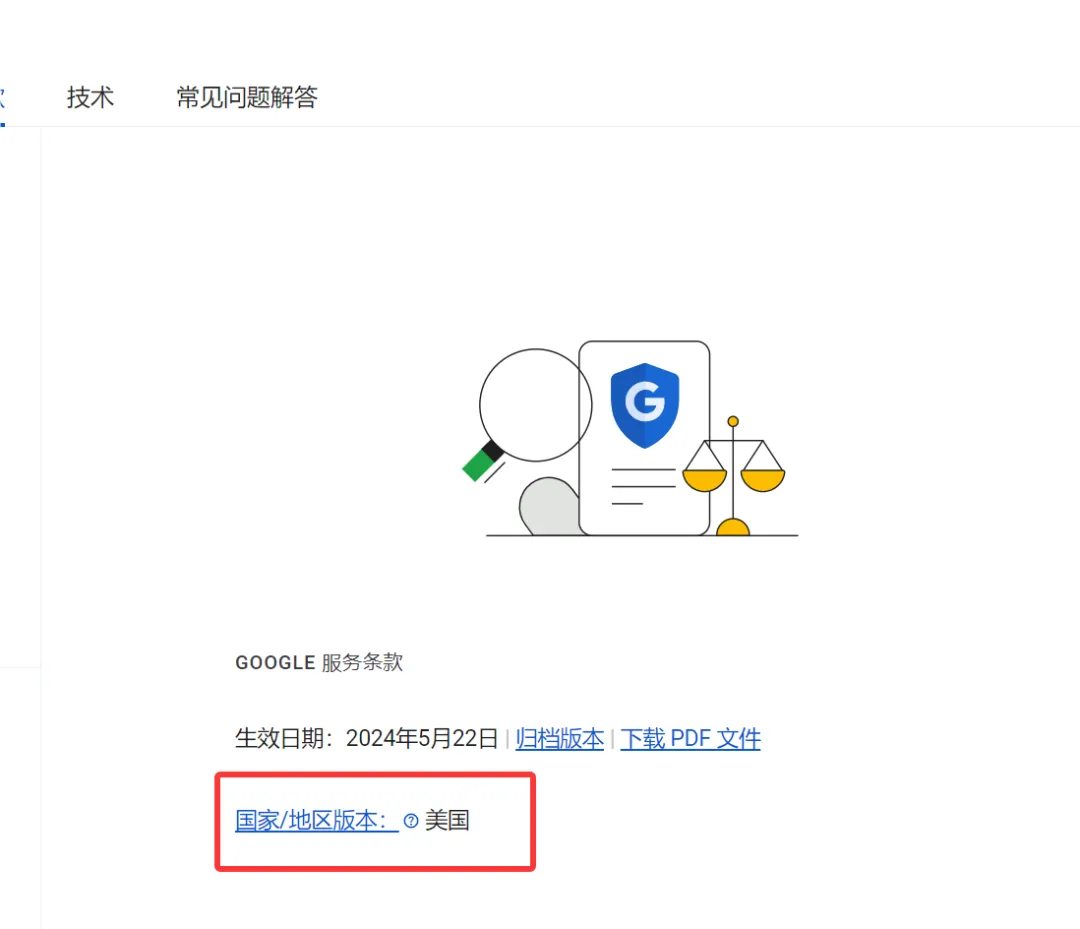The image size is (1080, 929).
Task: Open the 常见问题解答 tab
Action: (247, 97)
